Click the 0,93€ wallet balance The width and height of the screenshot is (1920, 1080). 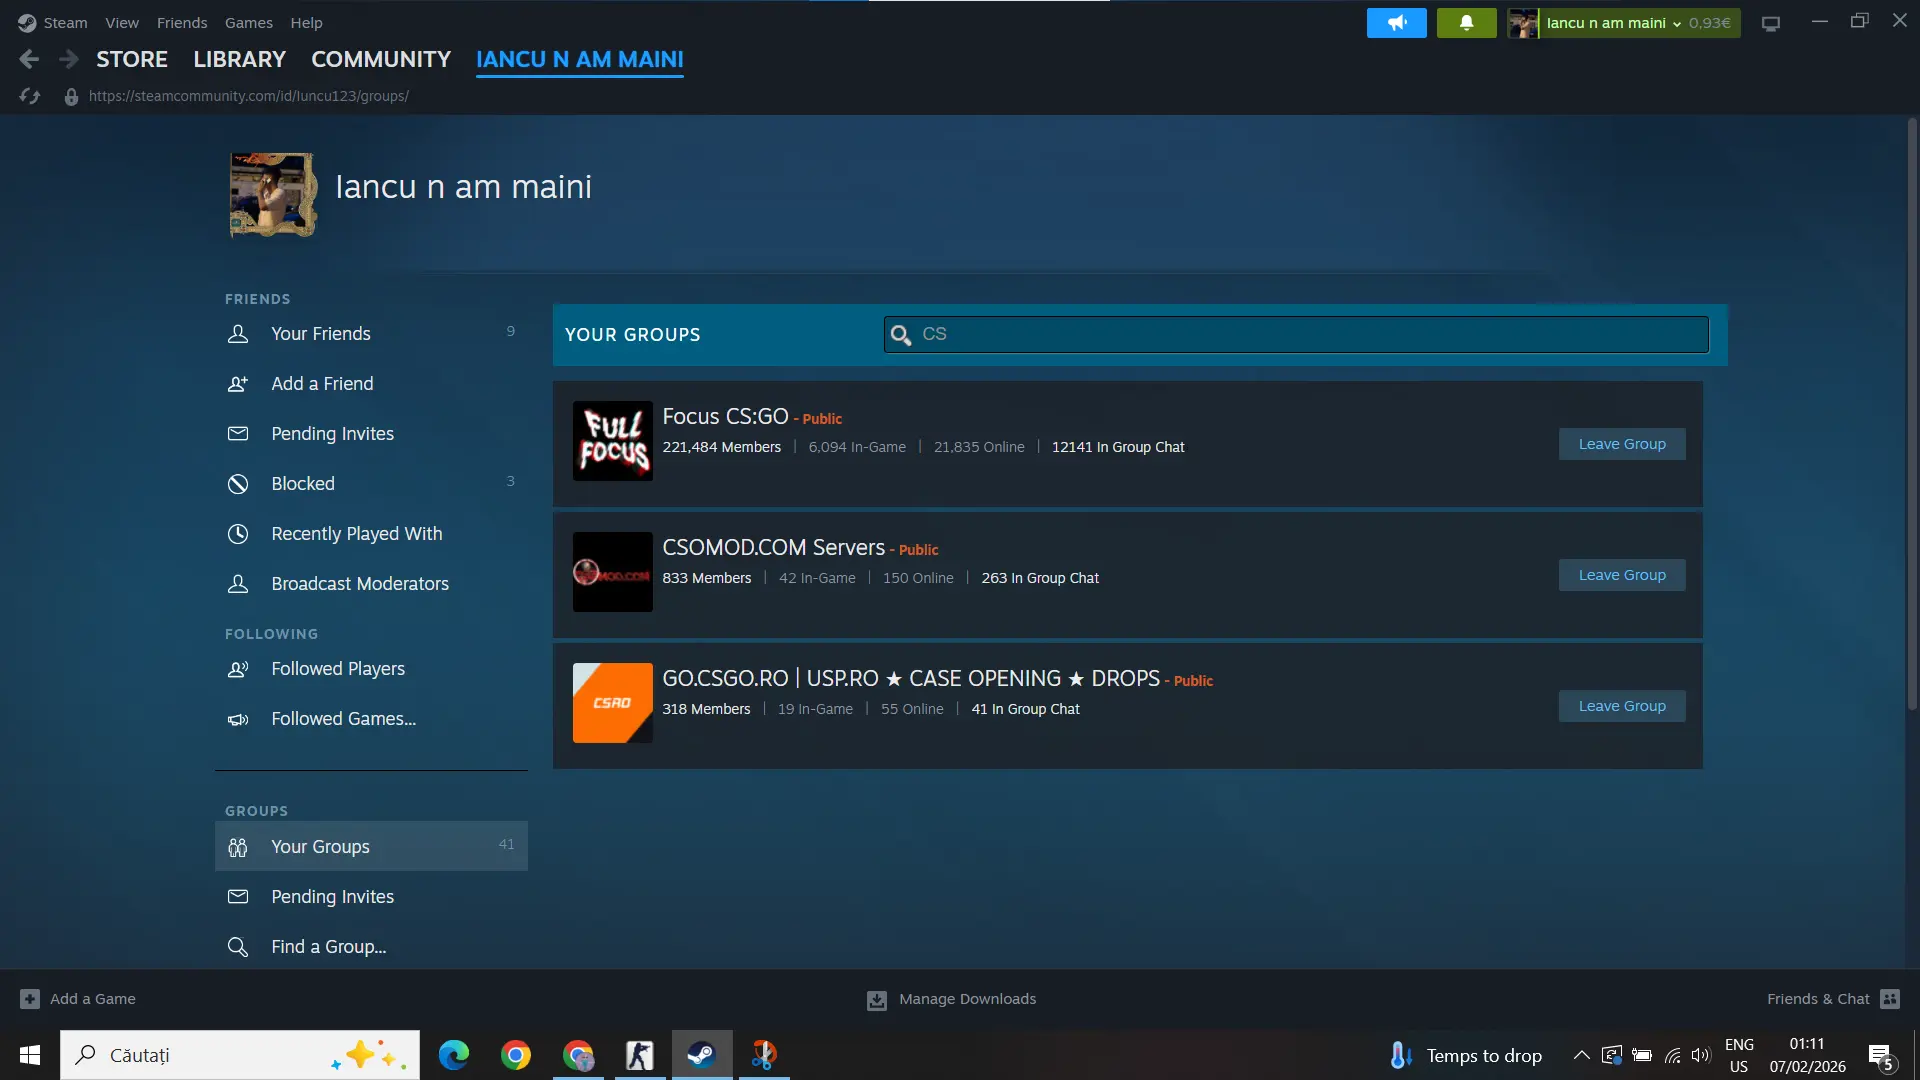[x=1710, y=23]
